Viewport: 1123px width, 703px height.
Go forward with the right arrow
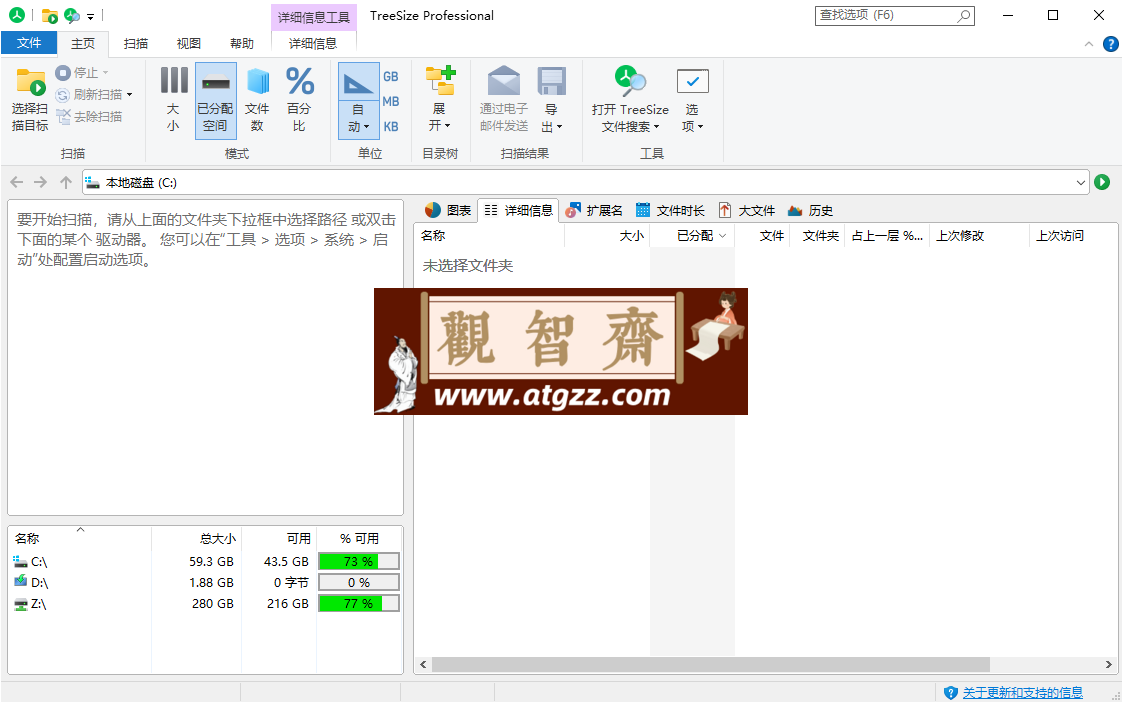click(x=41, y=183)
